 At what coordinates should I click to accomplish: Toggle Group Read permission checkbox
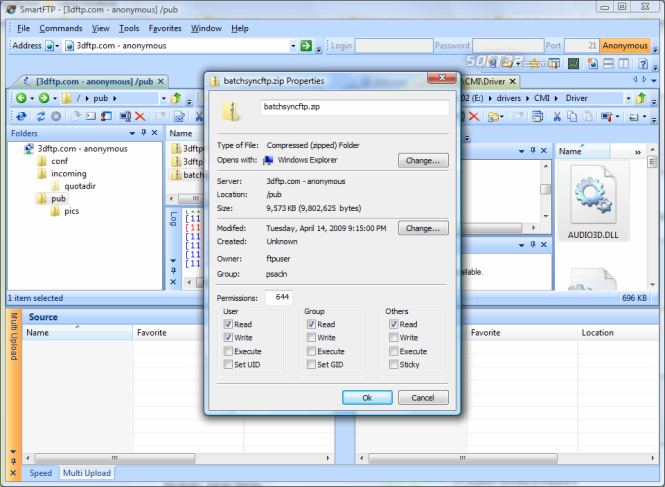(x=311, y=324)
